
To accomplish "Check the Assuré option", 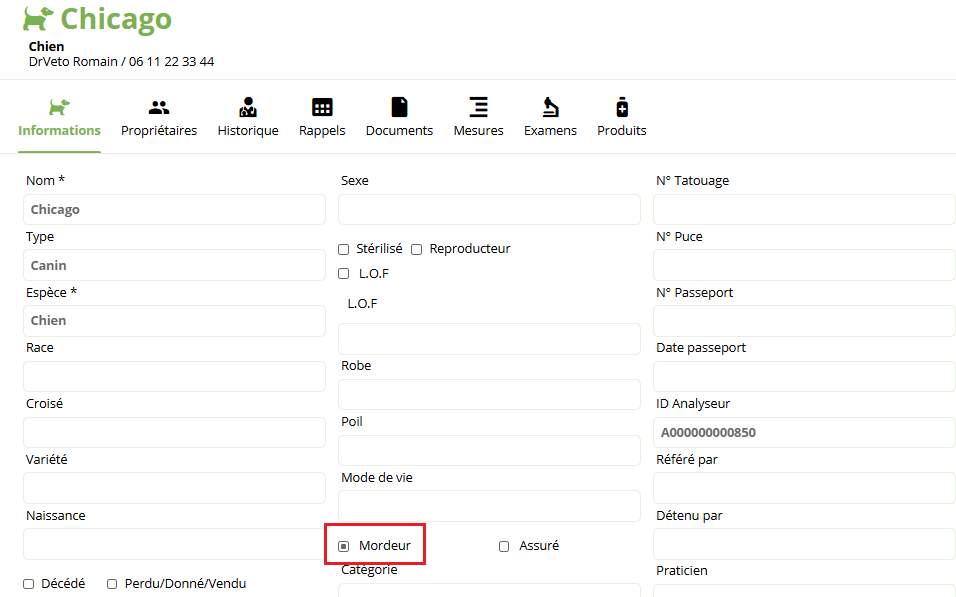I will click(x=504, y=546).
